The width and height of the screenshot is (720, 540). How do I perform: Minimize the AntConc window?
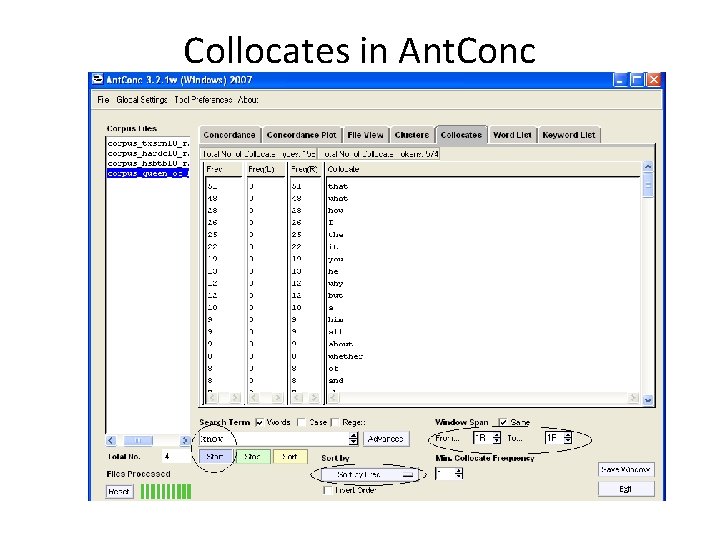tap(620, 80)
